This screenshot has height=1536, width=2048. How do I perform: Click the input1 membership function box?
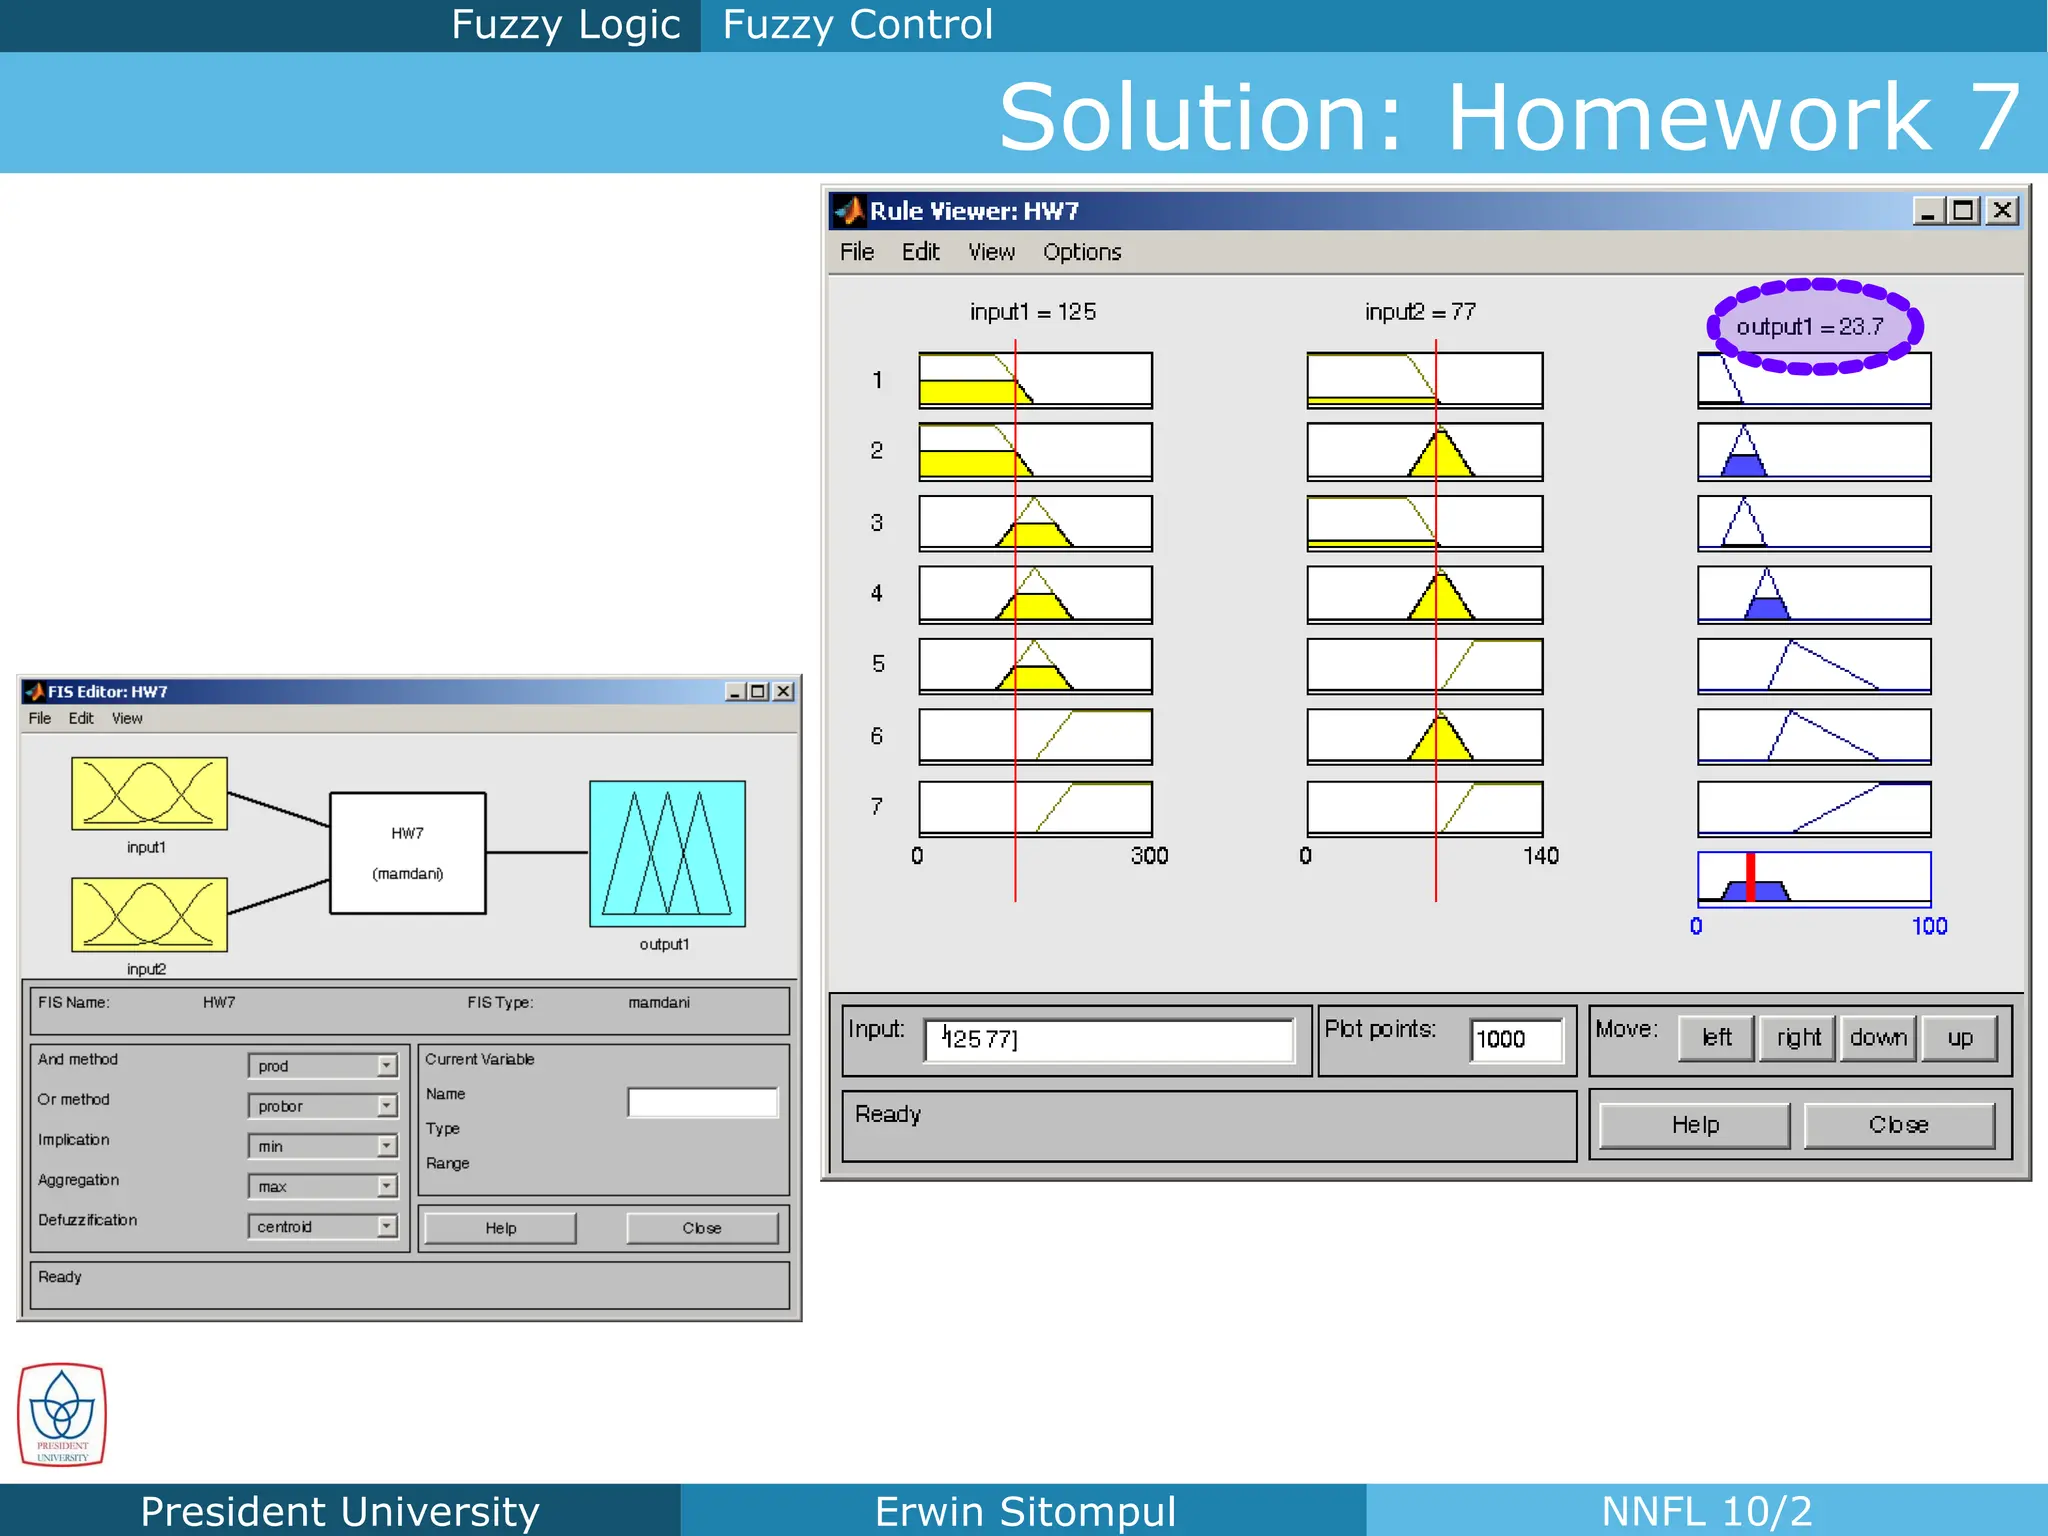149,793
